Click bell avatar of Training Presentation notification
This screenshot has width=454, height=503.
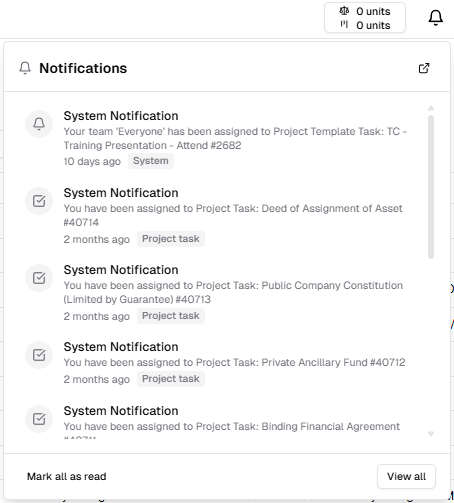[39, 124]
